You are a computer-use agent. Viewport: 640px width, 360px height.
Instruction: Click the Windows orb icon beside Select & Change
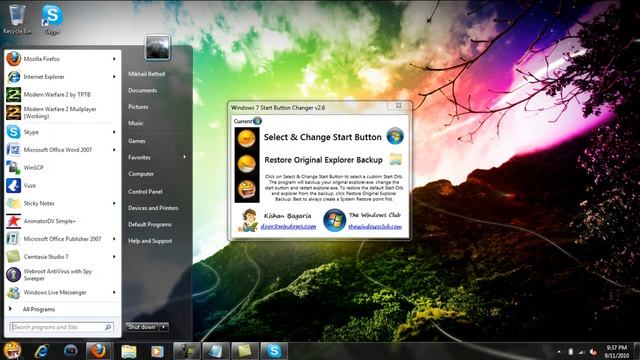tap(395, 136)
